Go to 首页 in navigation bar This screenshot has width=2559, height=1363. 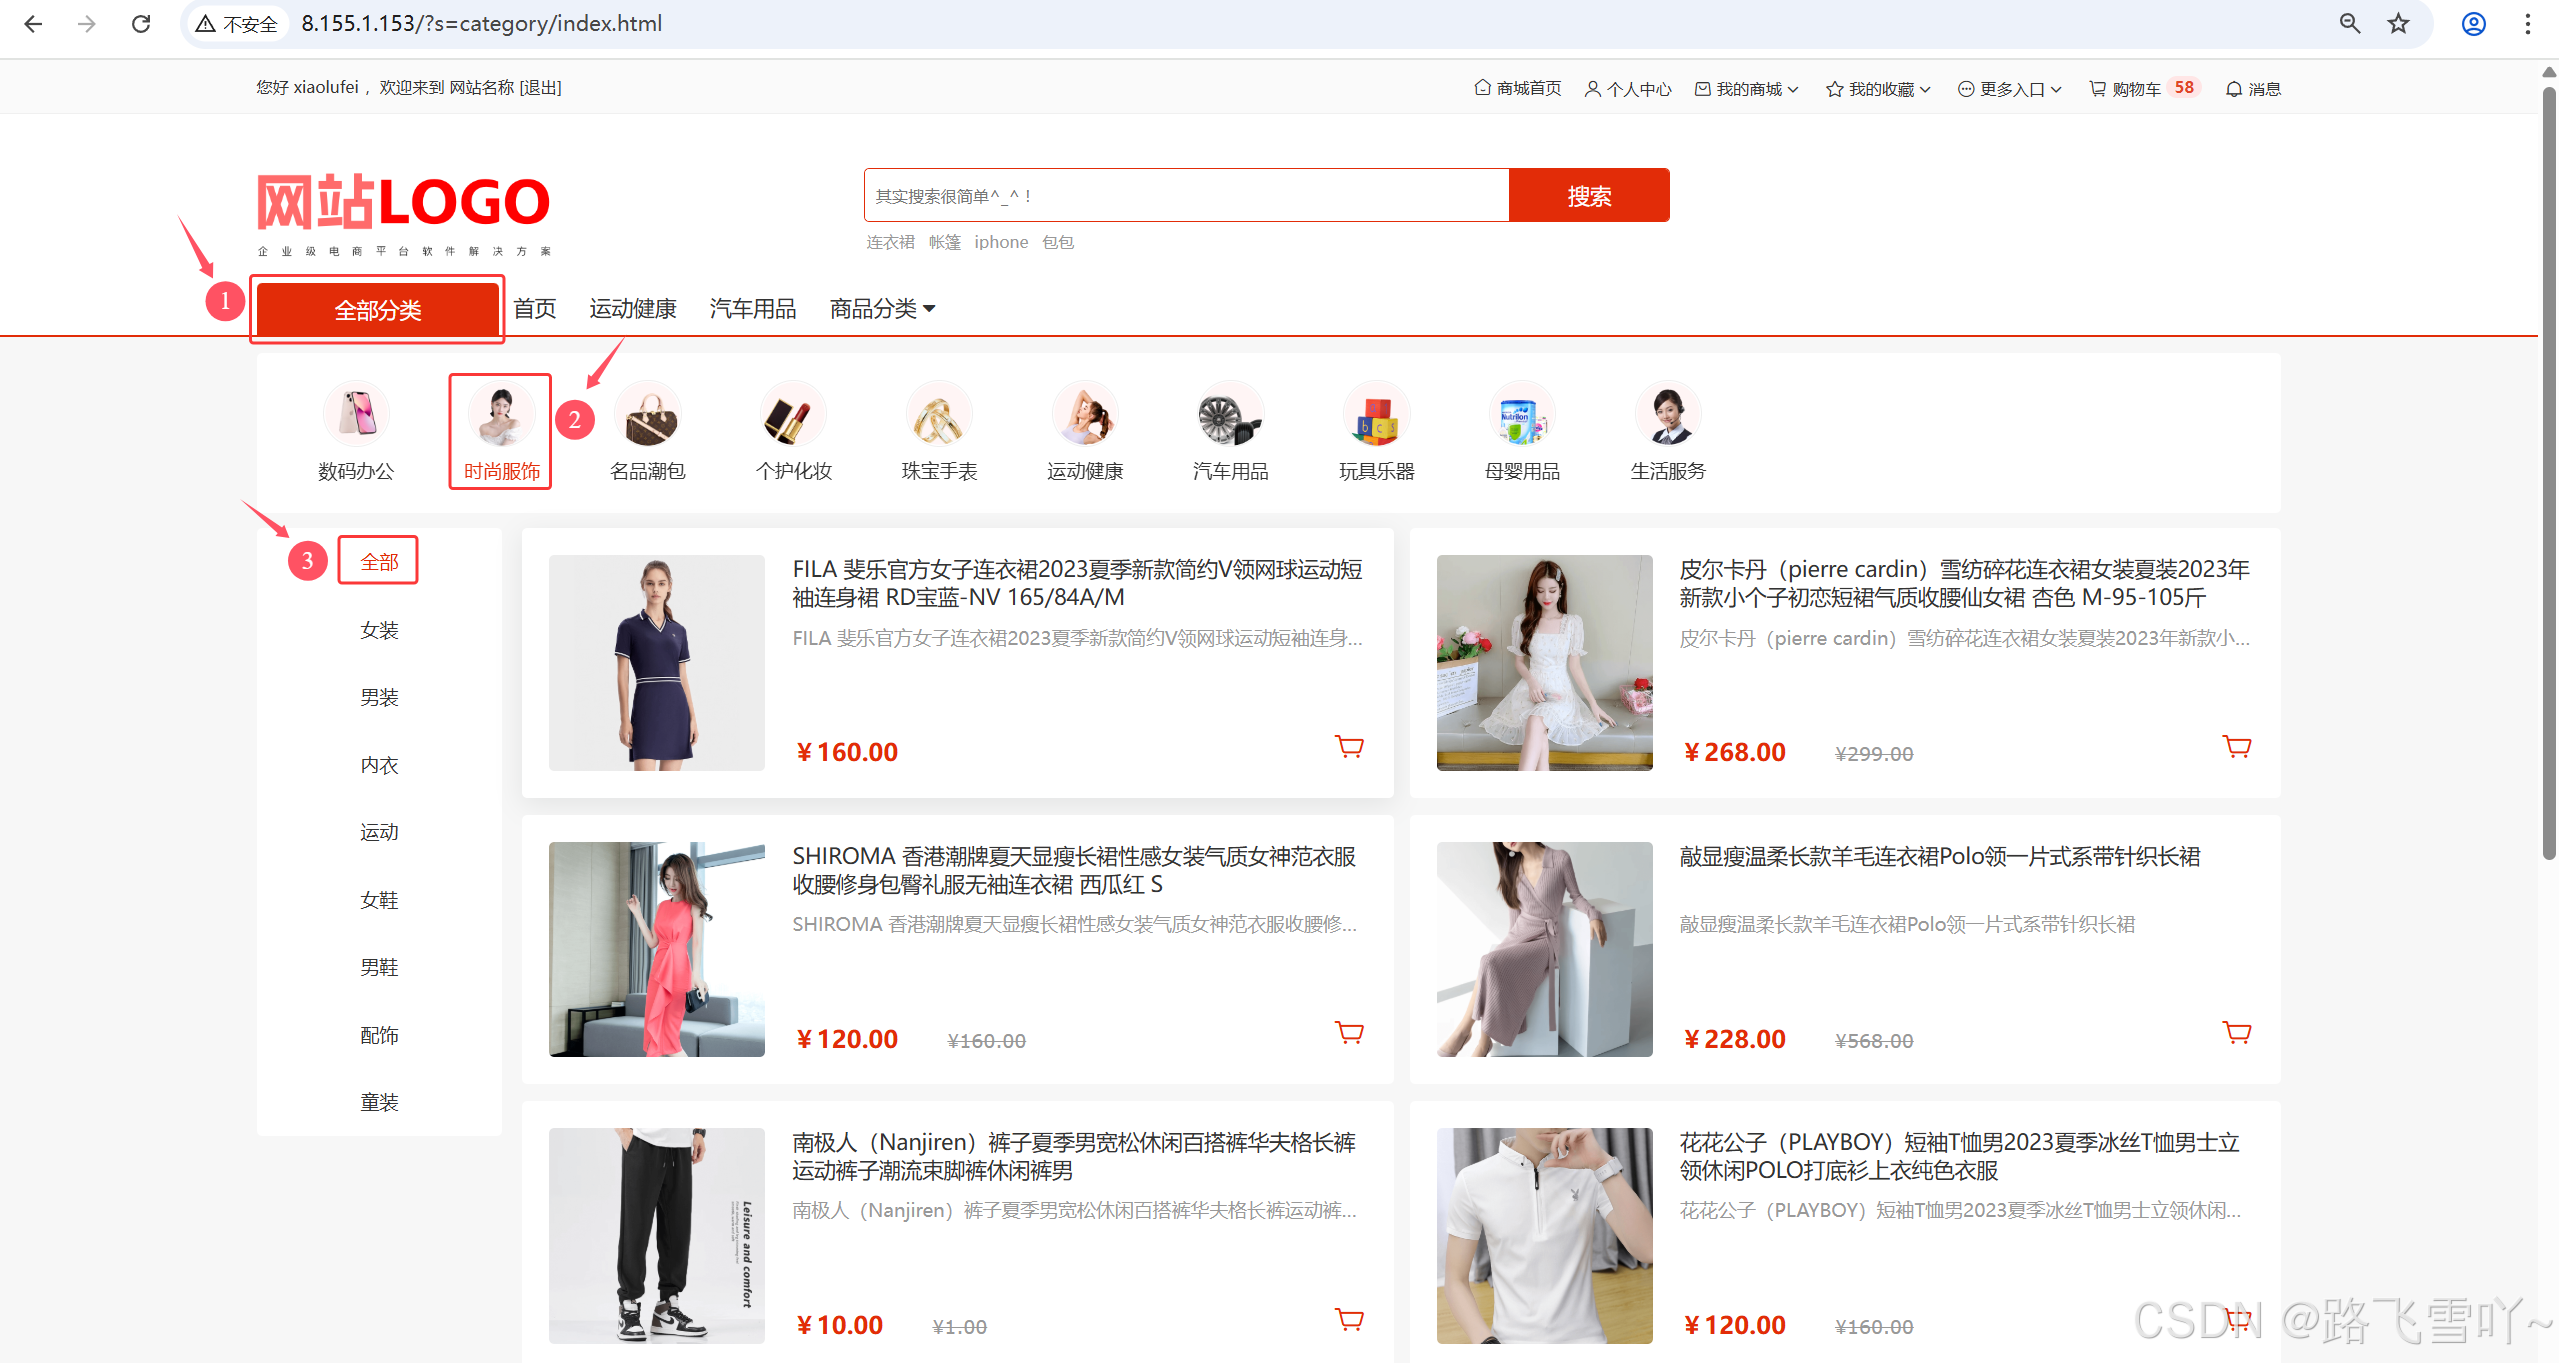534,309
